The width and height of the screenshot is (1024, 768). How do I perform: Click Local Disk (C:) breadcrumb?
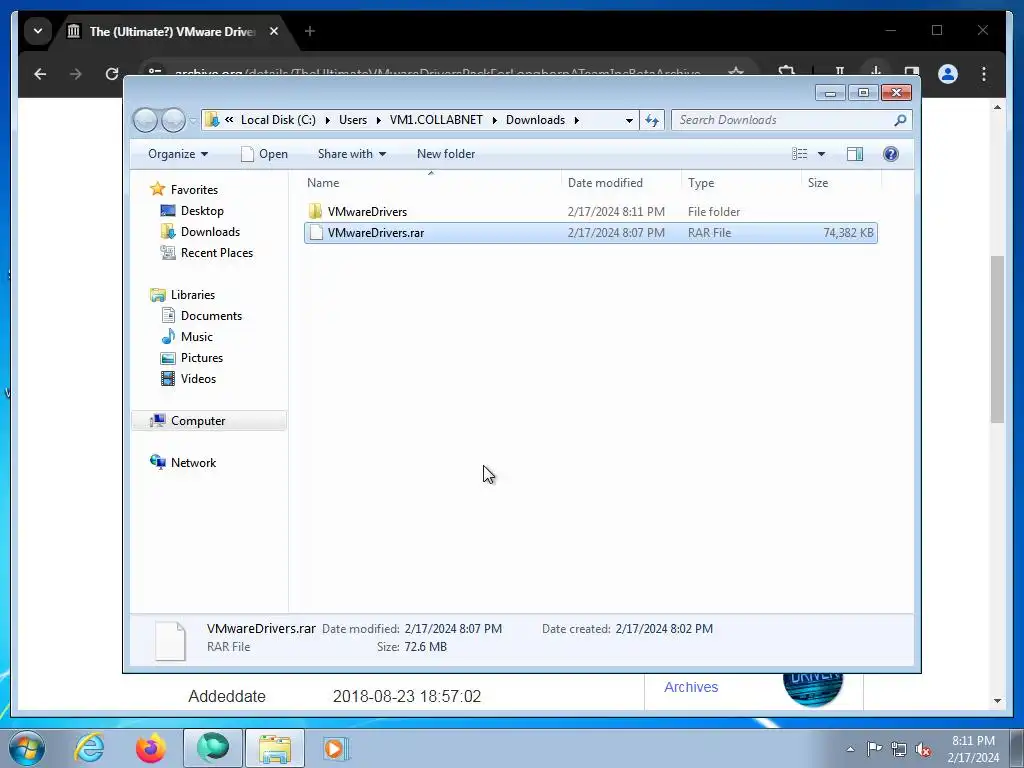278,120
